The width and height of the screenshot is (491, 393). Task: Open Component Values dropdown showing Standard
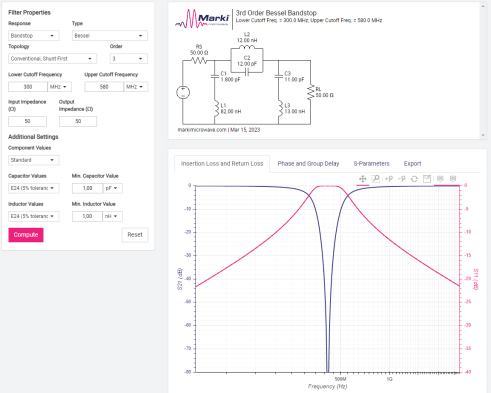(34, 160)
